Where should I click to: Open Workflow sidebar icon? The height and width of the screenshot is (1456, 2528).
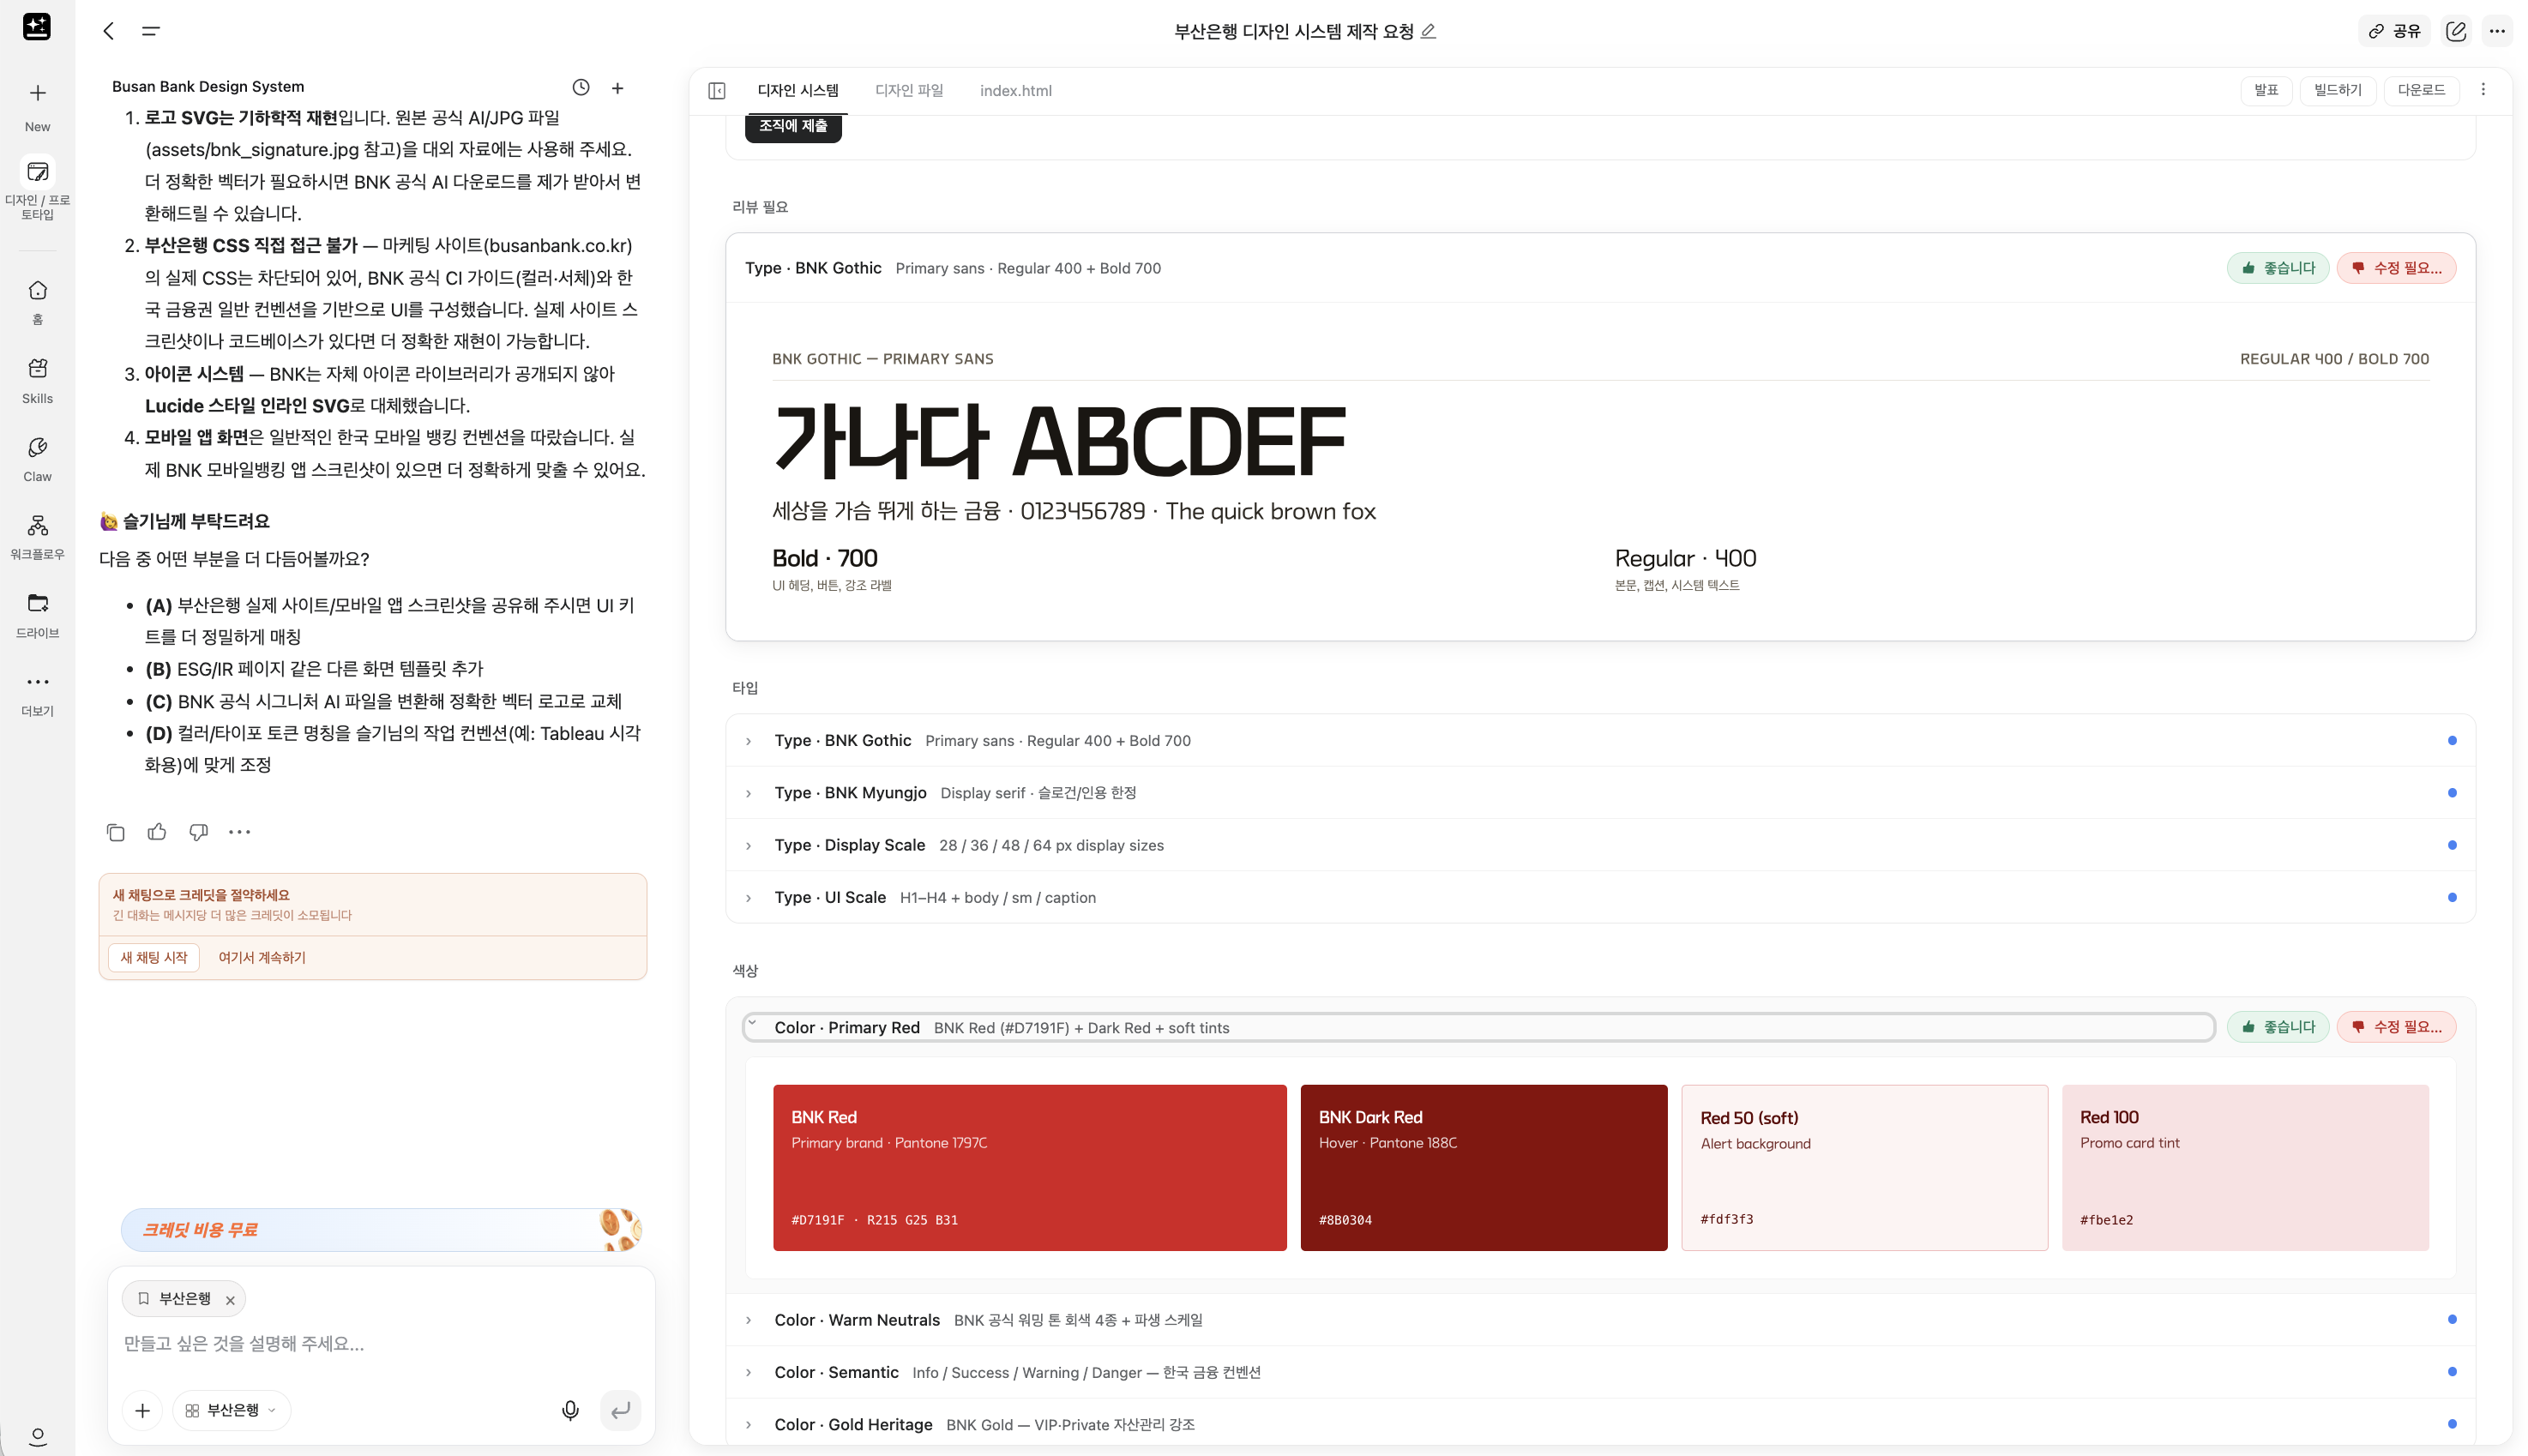37,536
